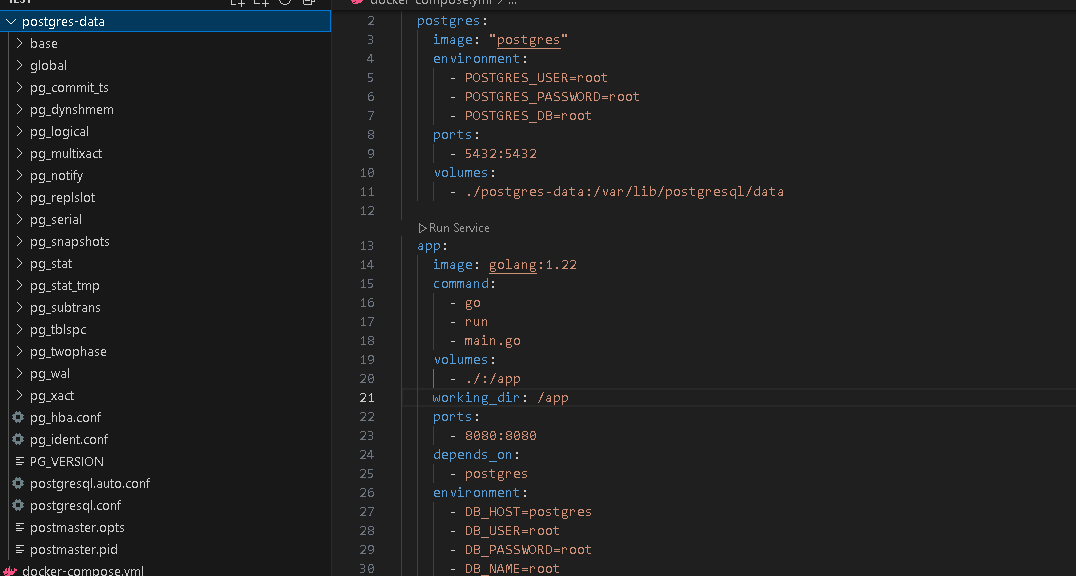Screen dimensions: 1076x576
Task: Collapse the postgres-data folder chevron
Action: 11,21
